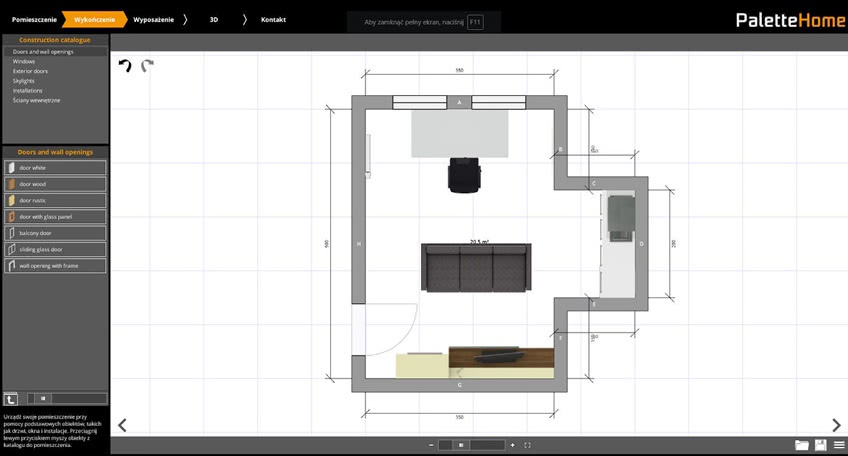
Task: Click the undo arrow icon
Action: (125, 66)
